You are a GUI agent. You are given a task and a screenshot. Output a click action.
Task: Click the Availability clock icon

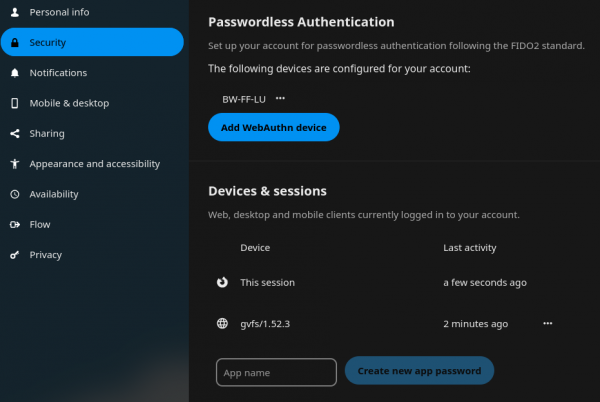(15, 194)
